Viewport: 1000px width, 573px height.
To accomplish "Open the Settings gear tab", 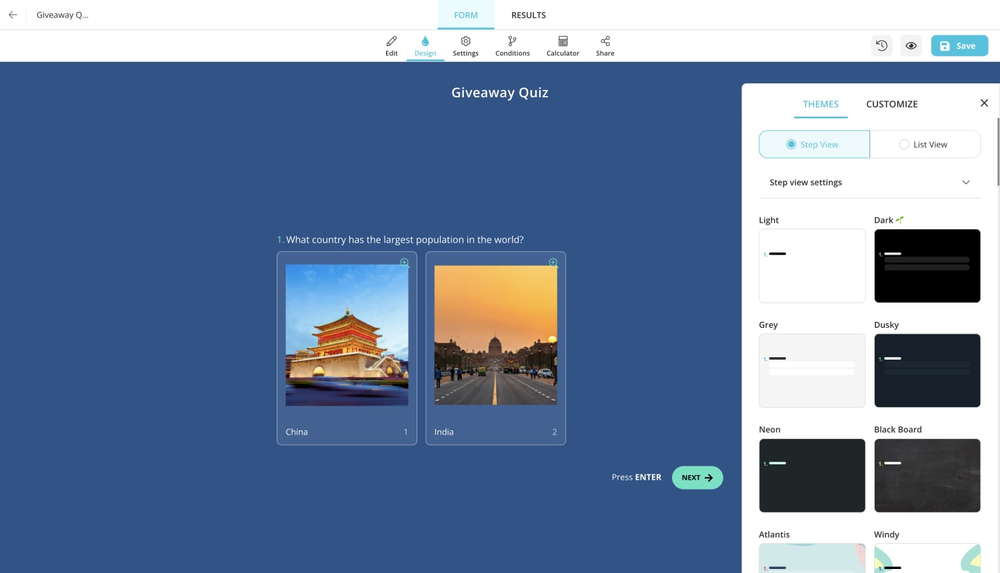I will tap(465, 46).
